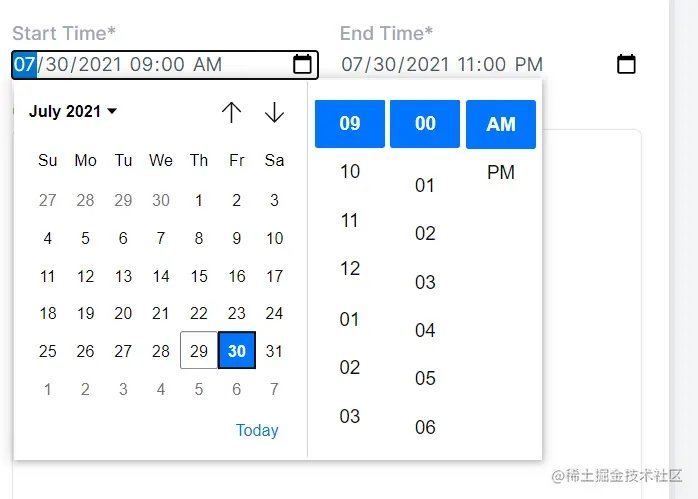Go to previous month with up arrow
Image resolution: width=698 pixels, height=499 pixels.
(x=232, y=112)
